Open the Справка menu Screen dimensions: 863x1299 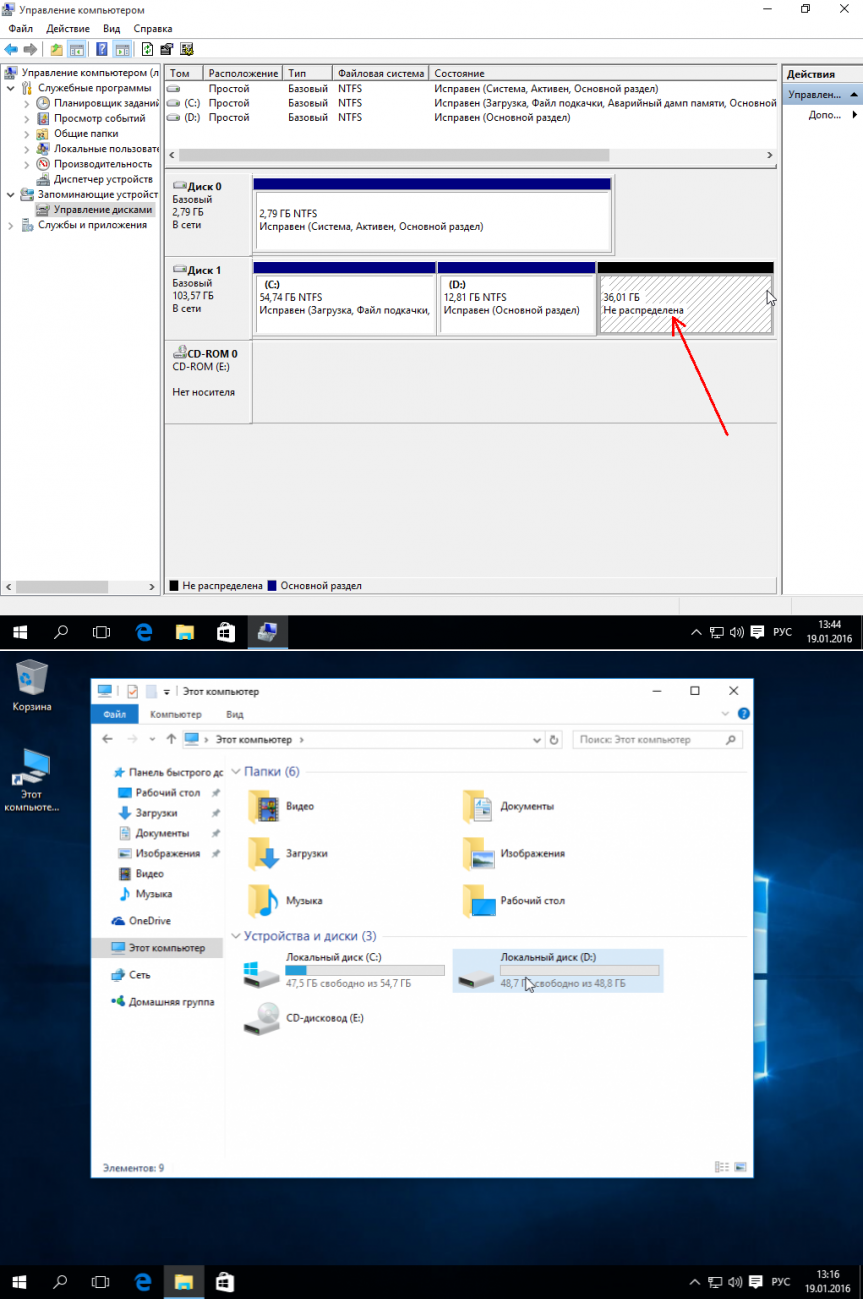[x=152, y=29]
